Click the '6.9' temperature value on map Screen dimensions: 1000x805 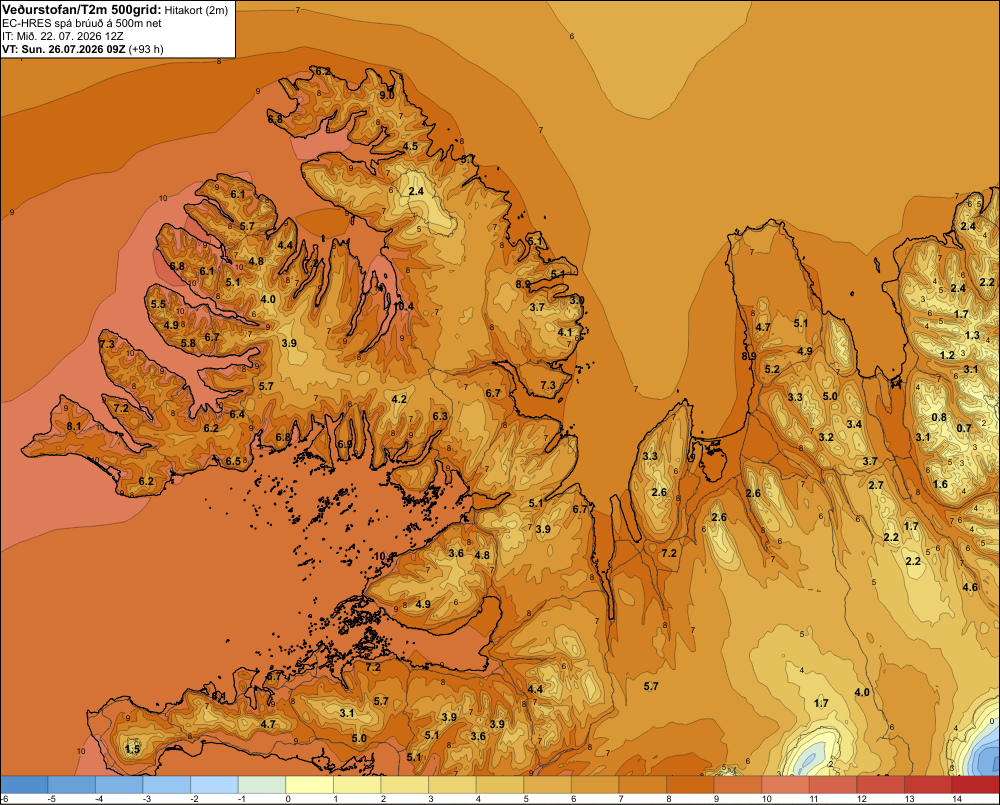pos(345,444)
